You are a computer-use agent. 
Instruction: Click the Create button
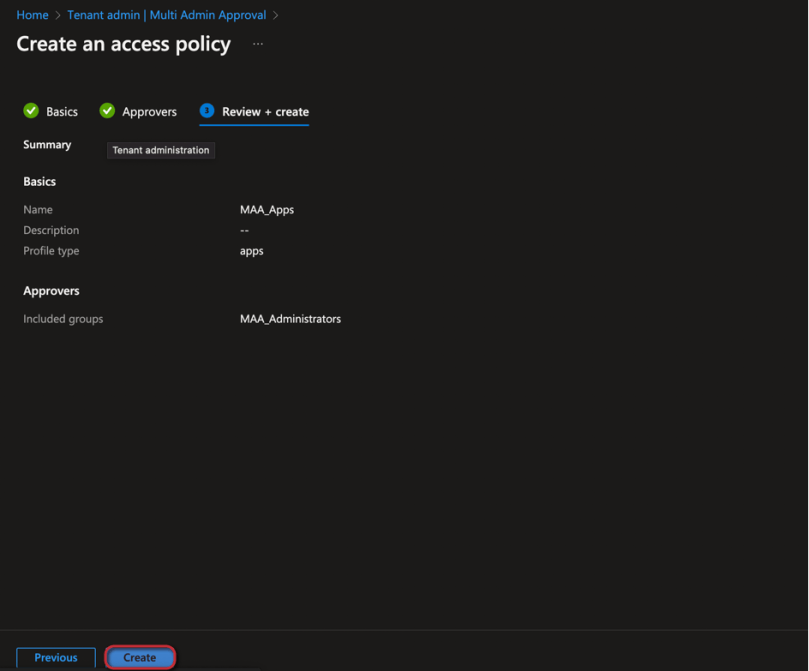139,657
